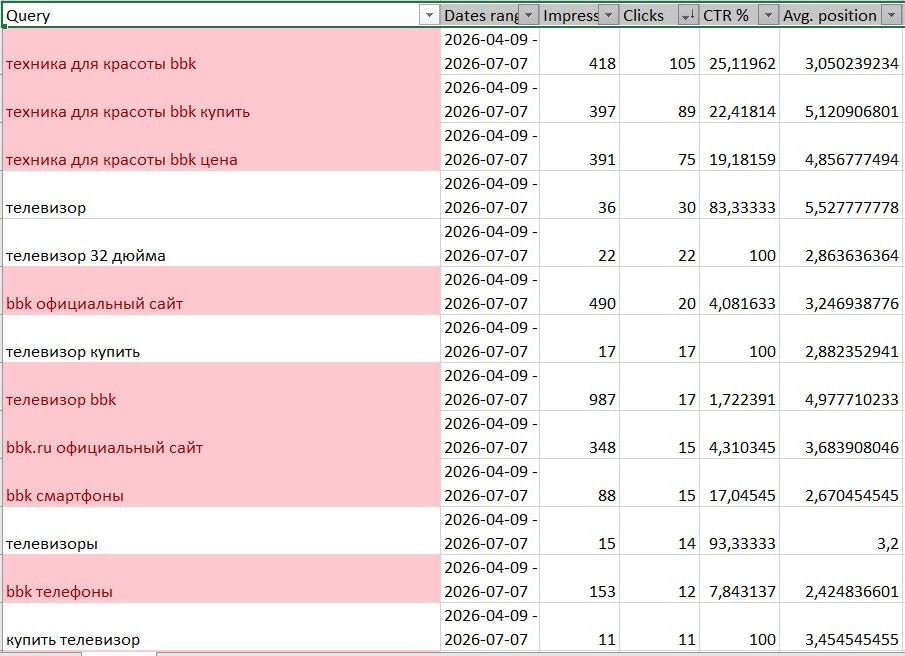Click CTR value 22,41814
Viewport: 905px width, 656px height.
pos(739,99)
